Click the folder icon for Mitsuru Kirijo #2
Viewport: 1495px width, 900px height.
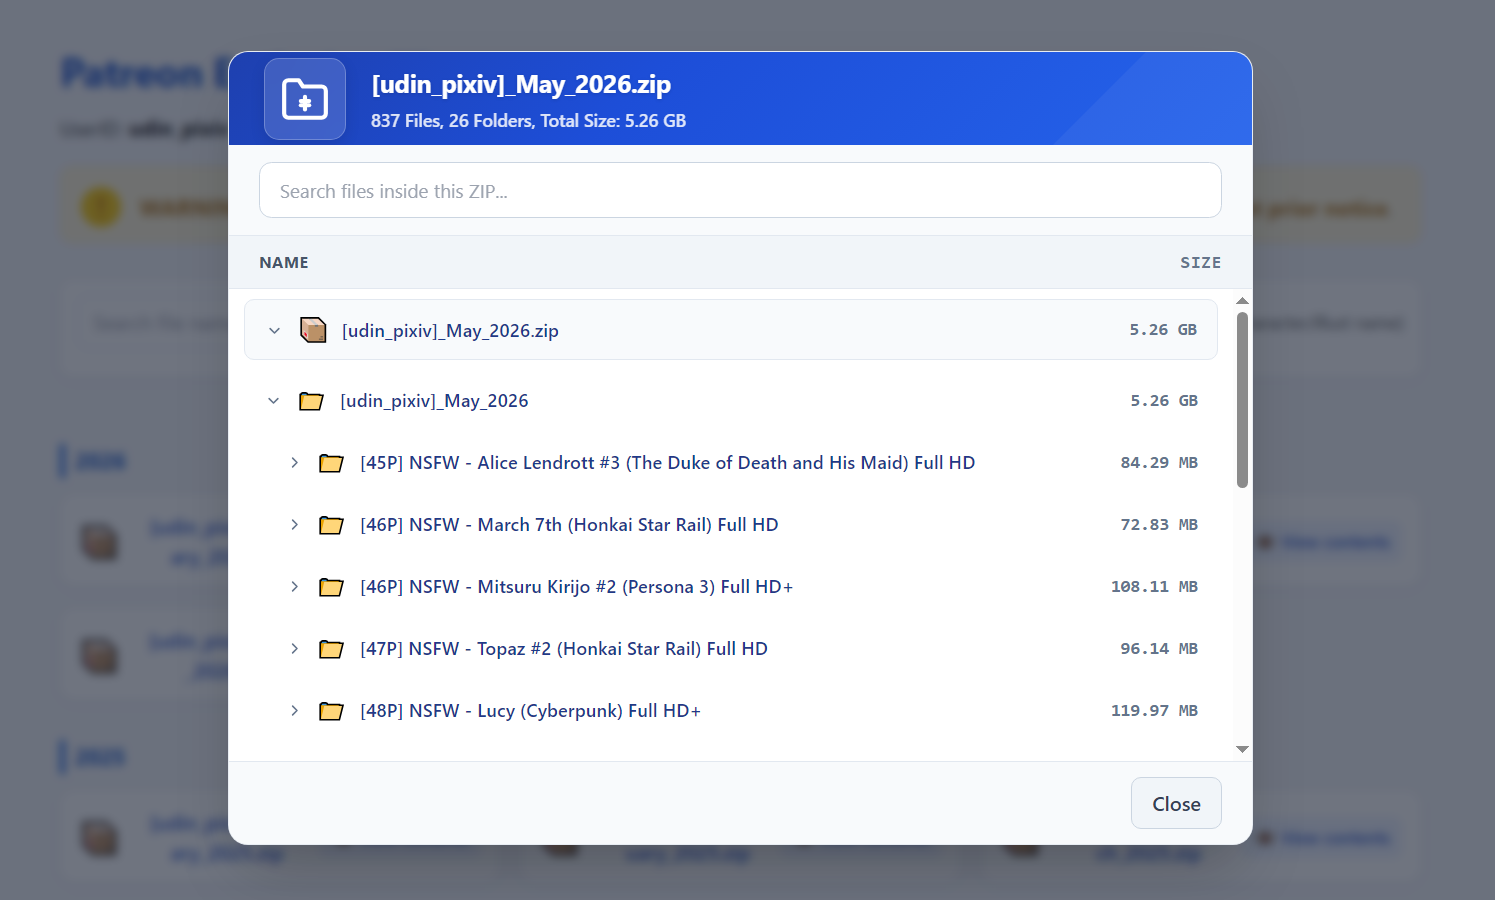click(x=331, y=587)
